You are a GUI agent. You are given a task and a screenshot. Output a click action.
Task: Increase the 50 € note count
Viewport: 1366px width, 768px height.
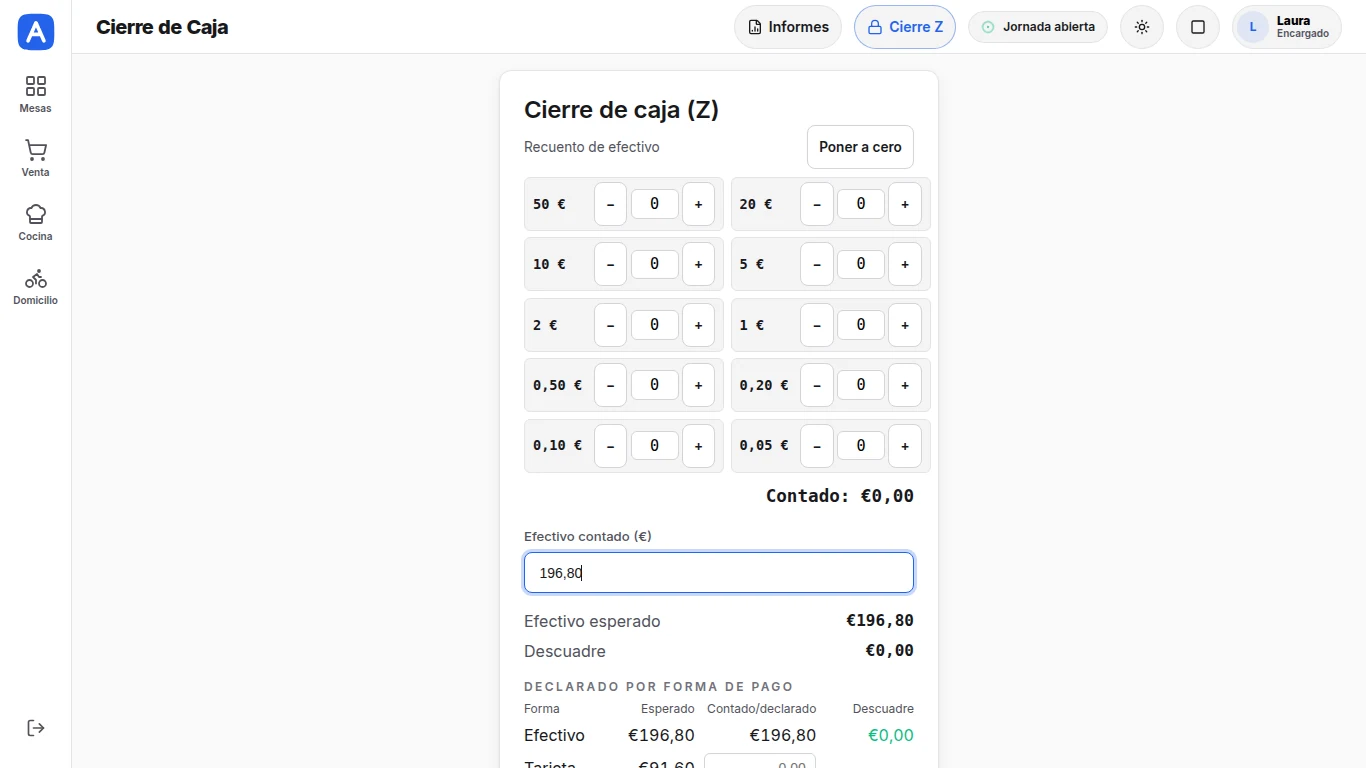[698, 204]
